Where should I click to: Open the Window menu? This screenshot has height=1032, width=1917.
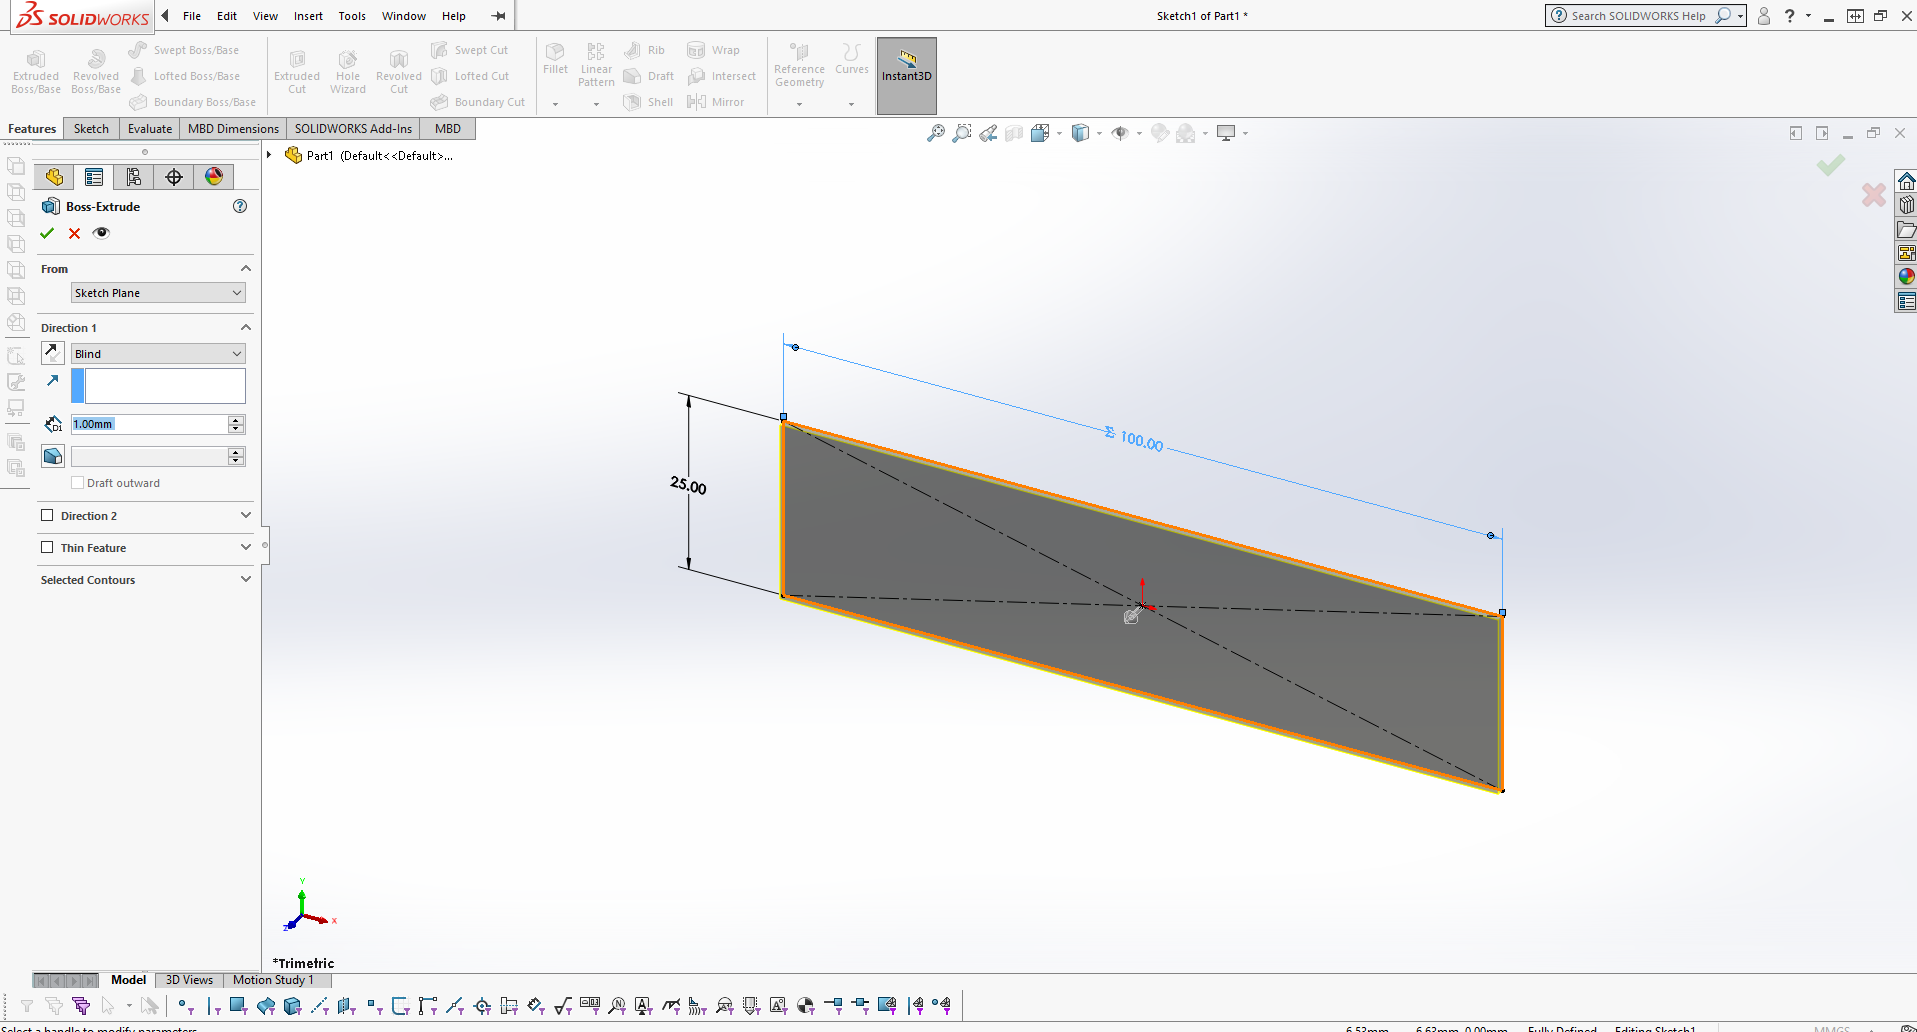(404, 16)
